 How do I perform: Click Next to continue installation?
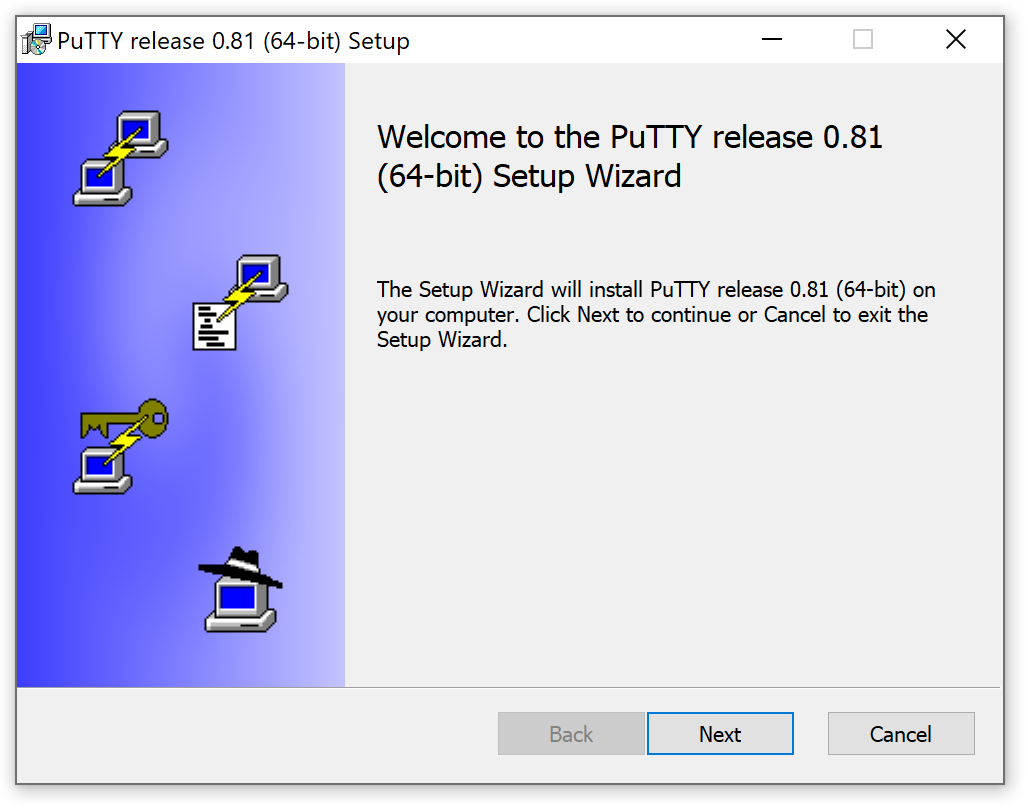click(720, 733)
